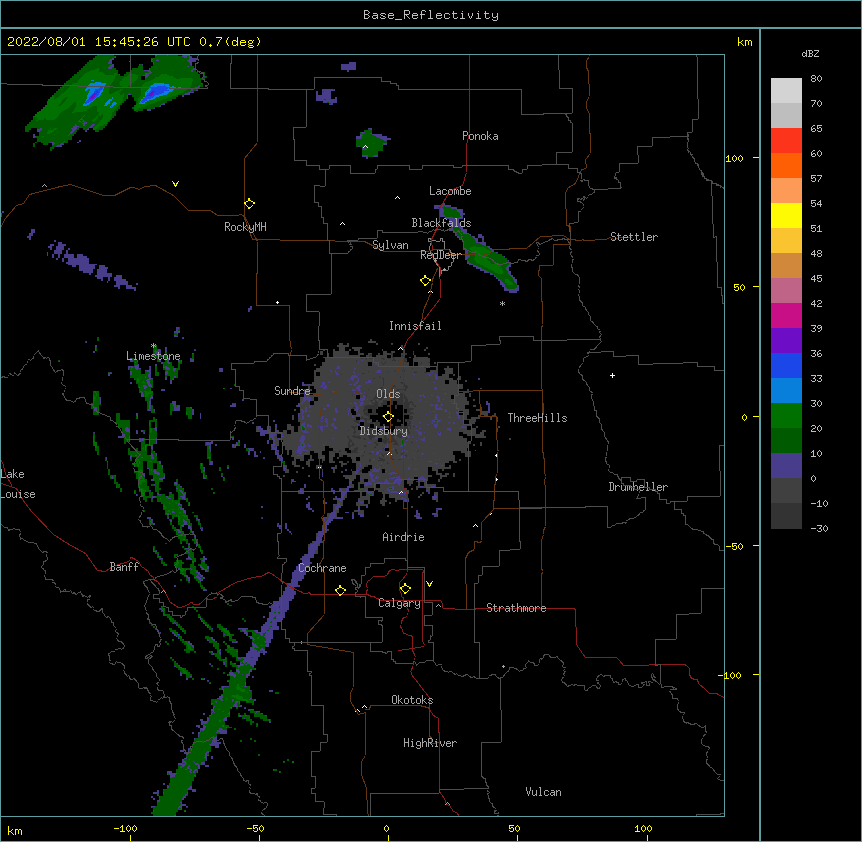862x842 pixels.
Task: Click the Sundre label
Action: pos(292,391)
